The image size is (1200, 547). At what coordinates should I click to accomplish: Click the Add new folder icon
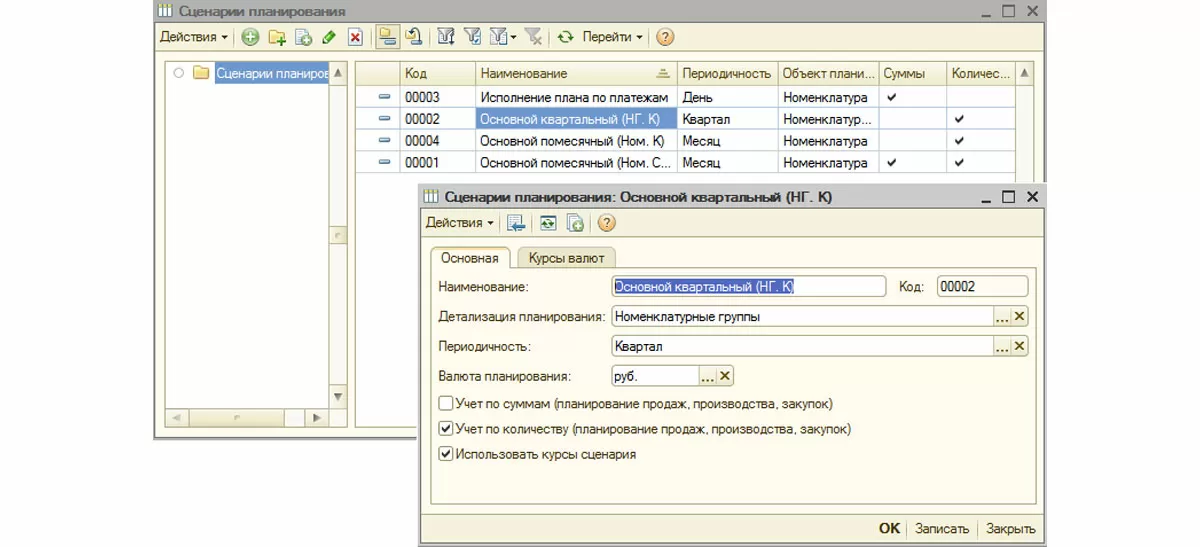[x=277, y=37]
